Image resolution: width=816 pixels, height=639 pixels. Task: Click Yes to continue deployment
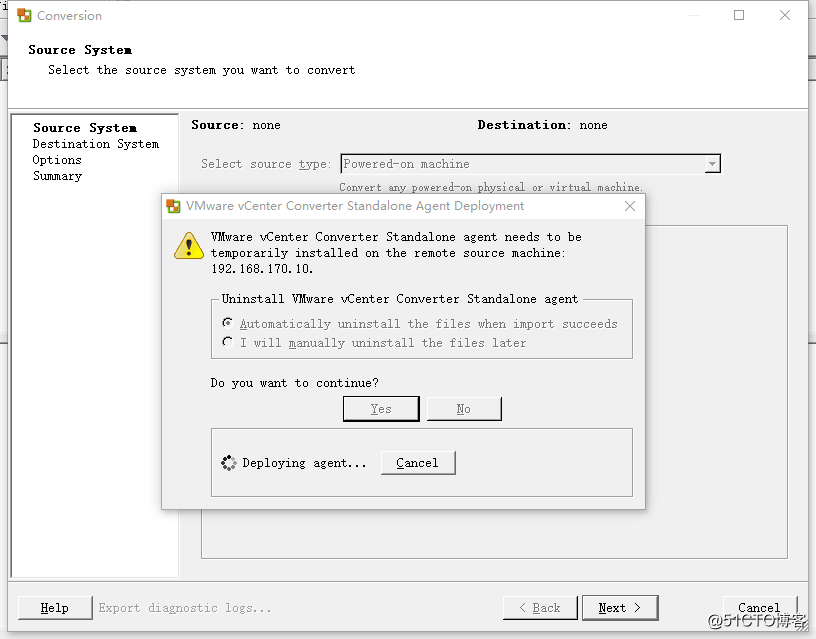pos(381,409)
